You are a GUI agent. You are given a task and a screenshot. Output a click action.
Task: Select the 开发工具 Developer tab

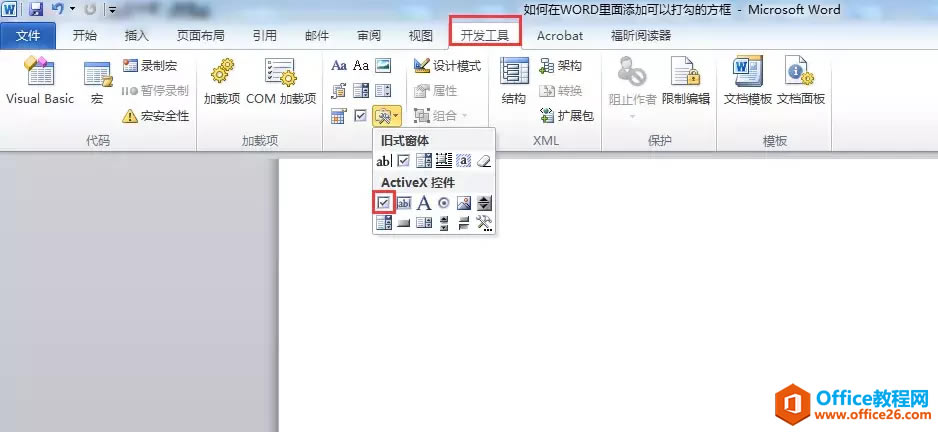click(x=485, y=35)
